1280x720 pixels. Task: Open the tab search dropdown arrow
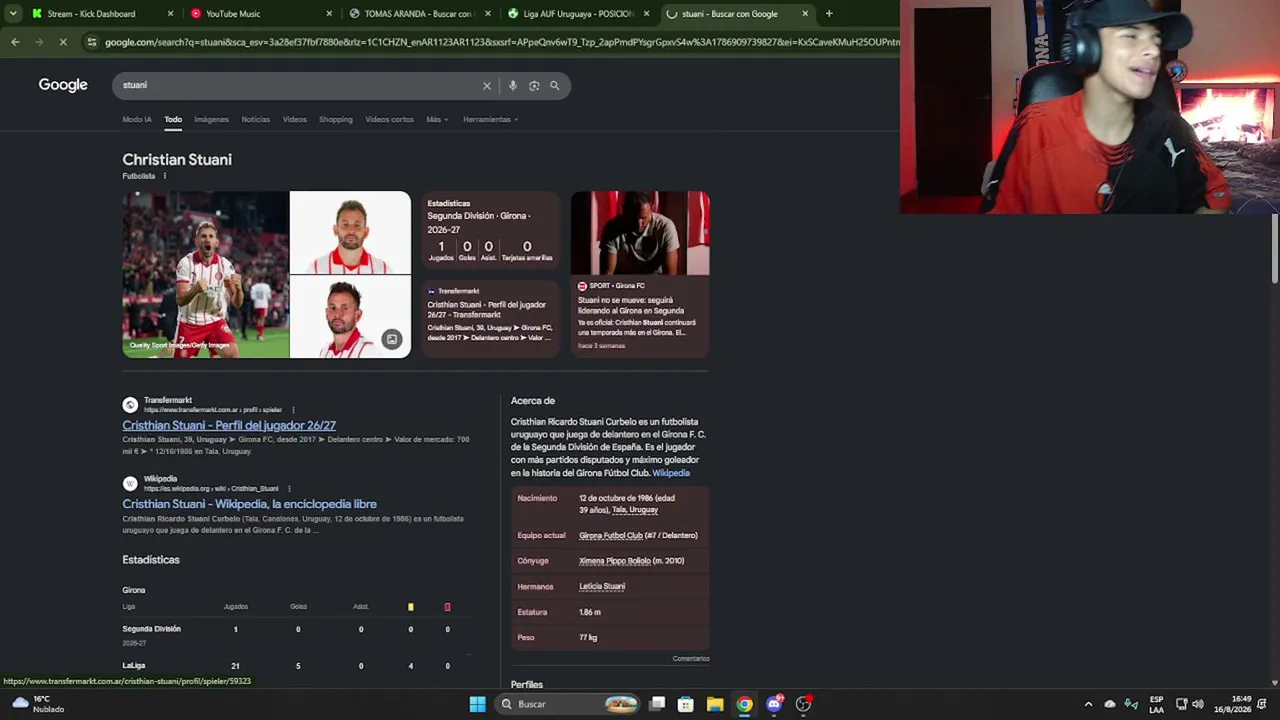tap(12, 14)
